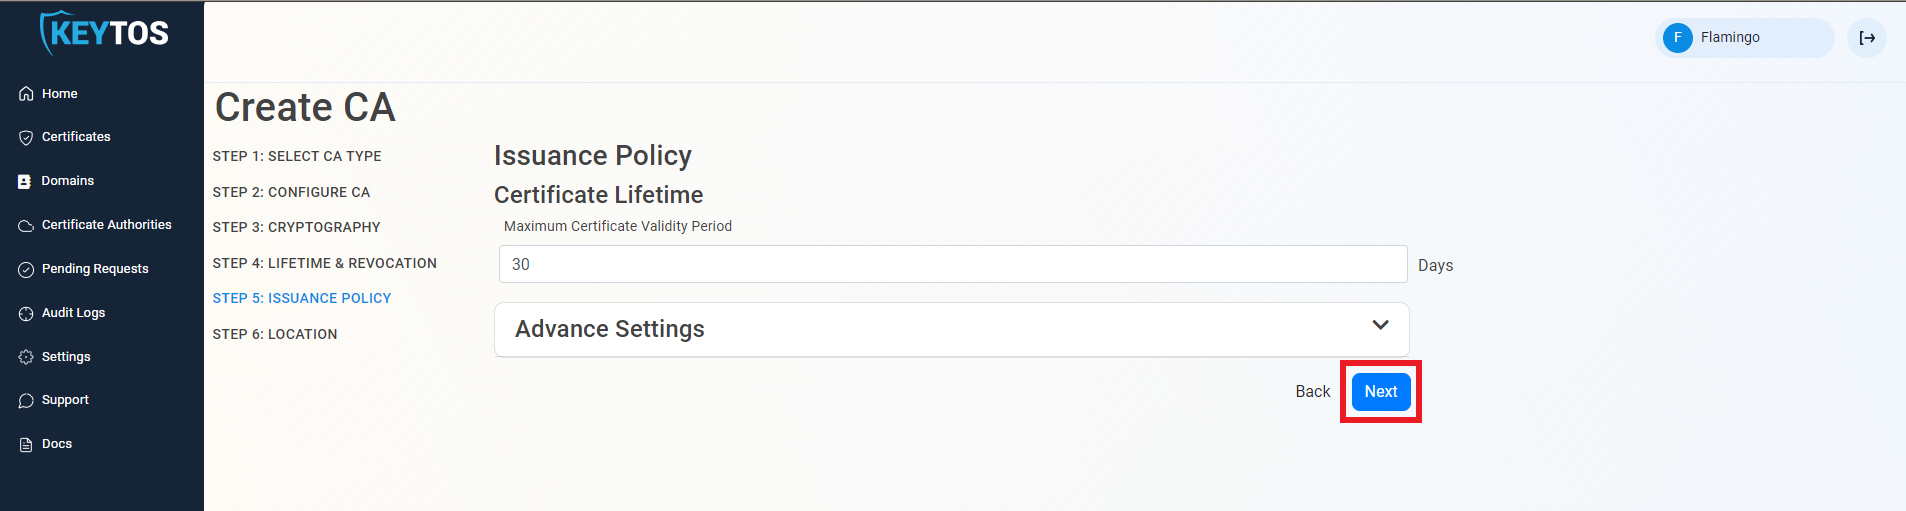This screenshot has height=511, width=1906.
Task: Expand the Advance Settings chevron
Action: point(1380,325)
